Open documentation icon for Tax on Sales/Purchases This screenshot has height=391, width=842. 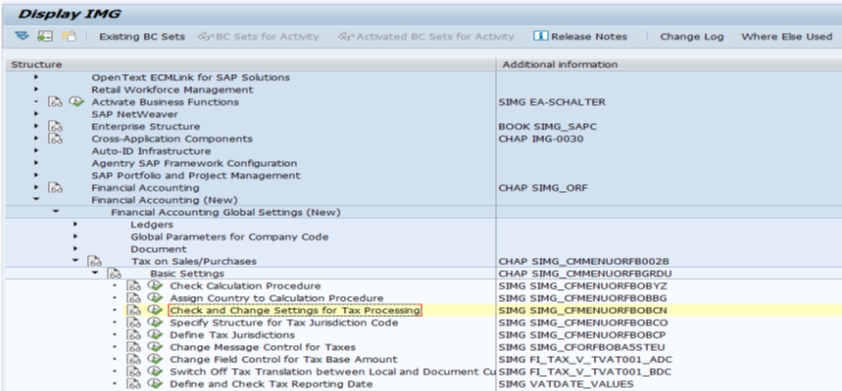[x=95, y=262]
